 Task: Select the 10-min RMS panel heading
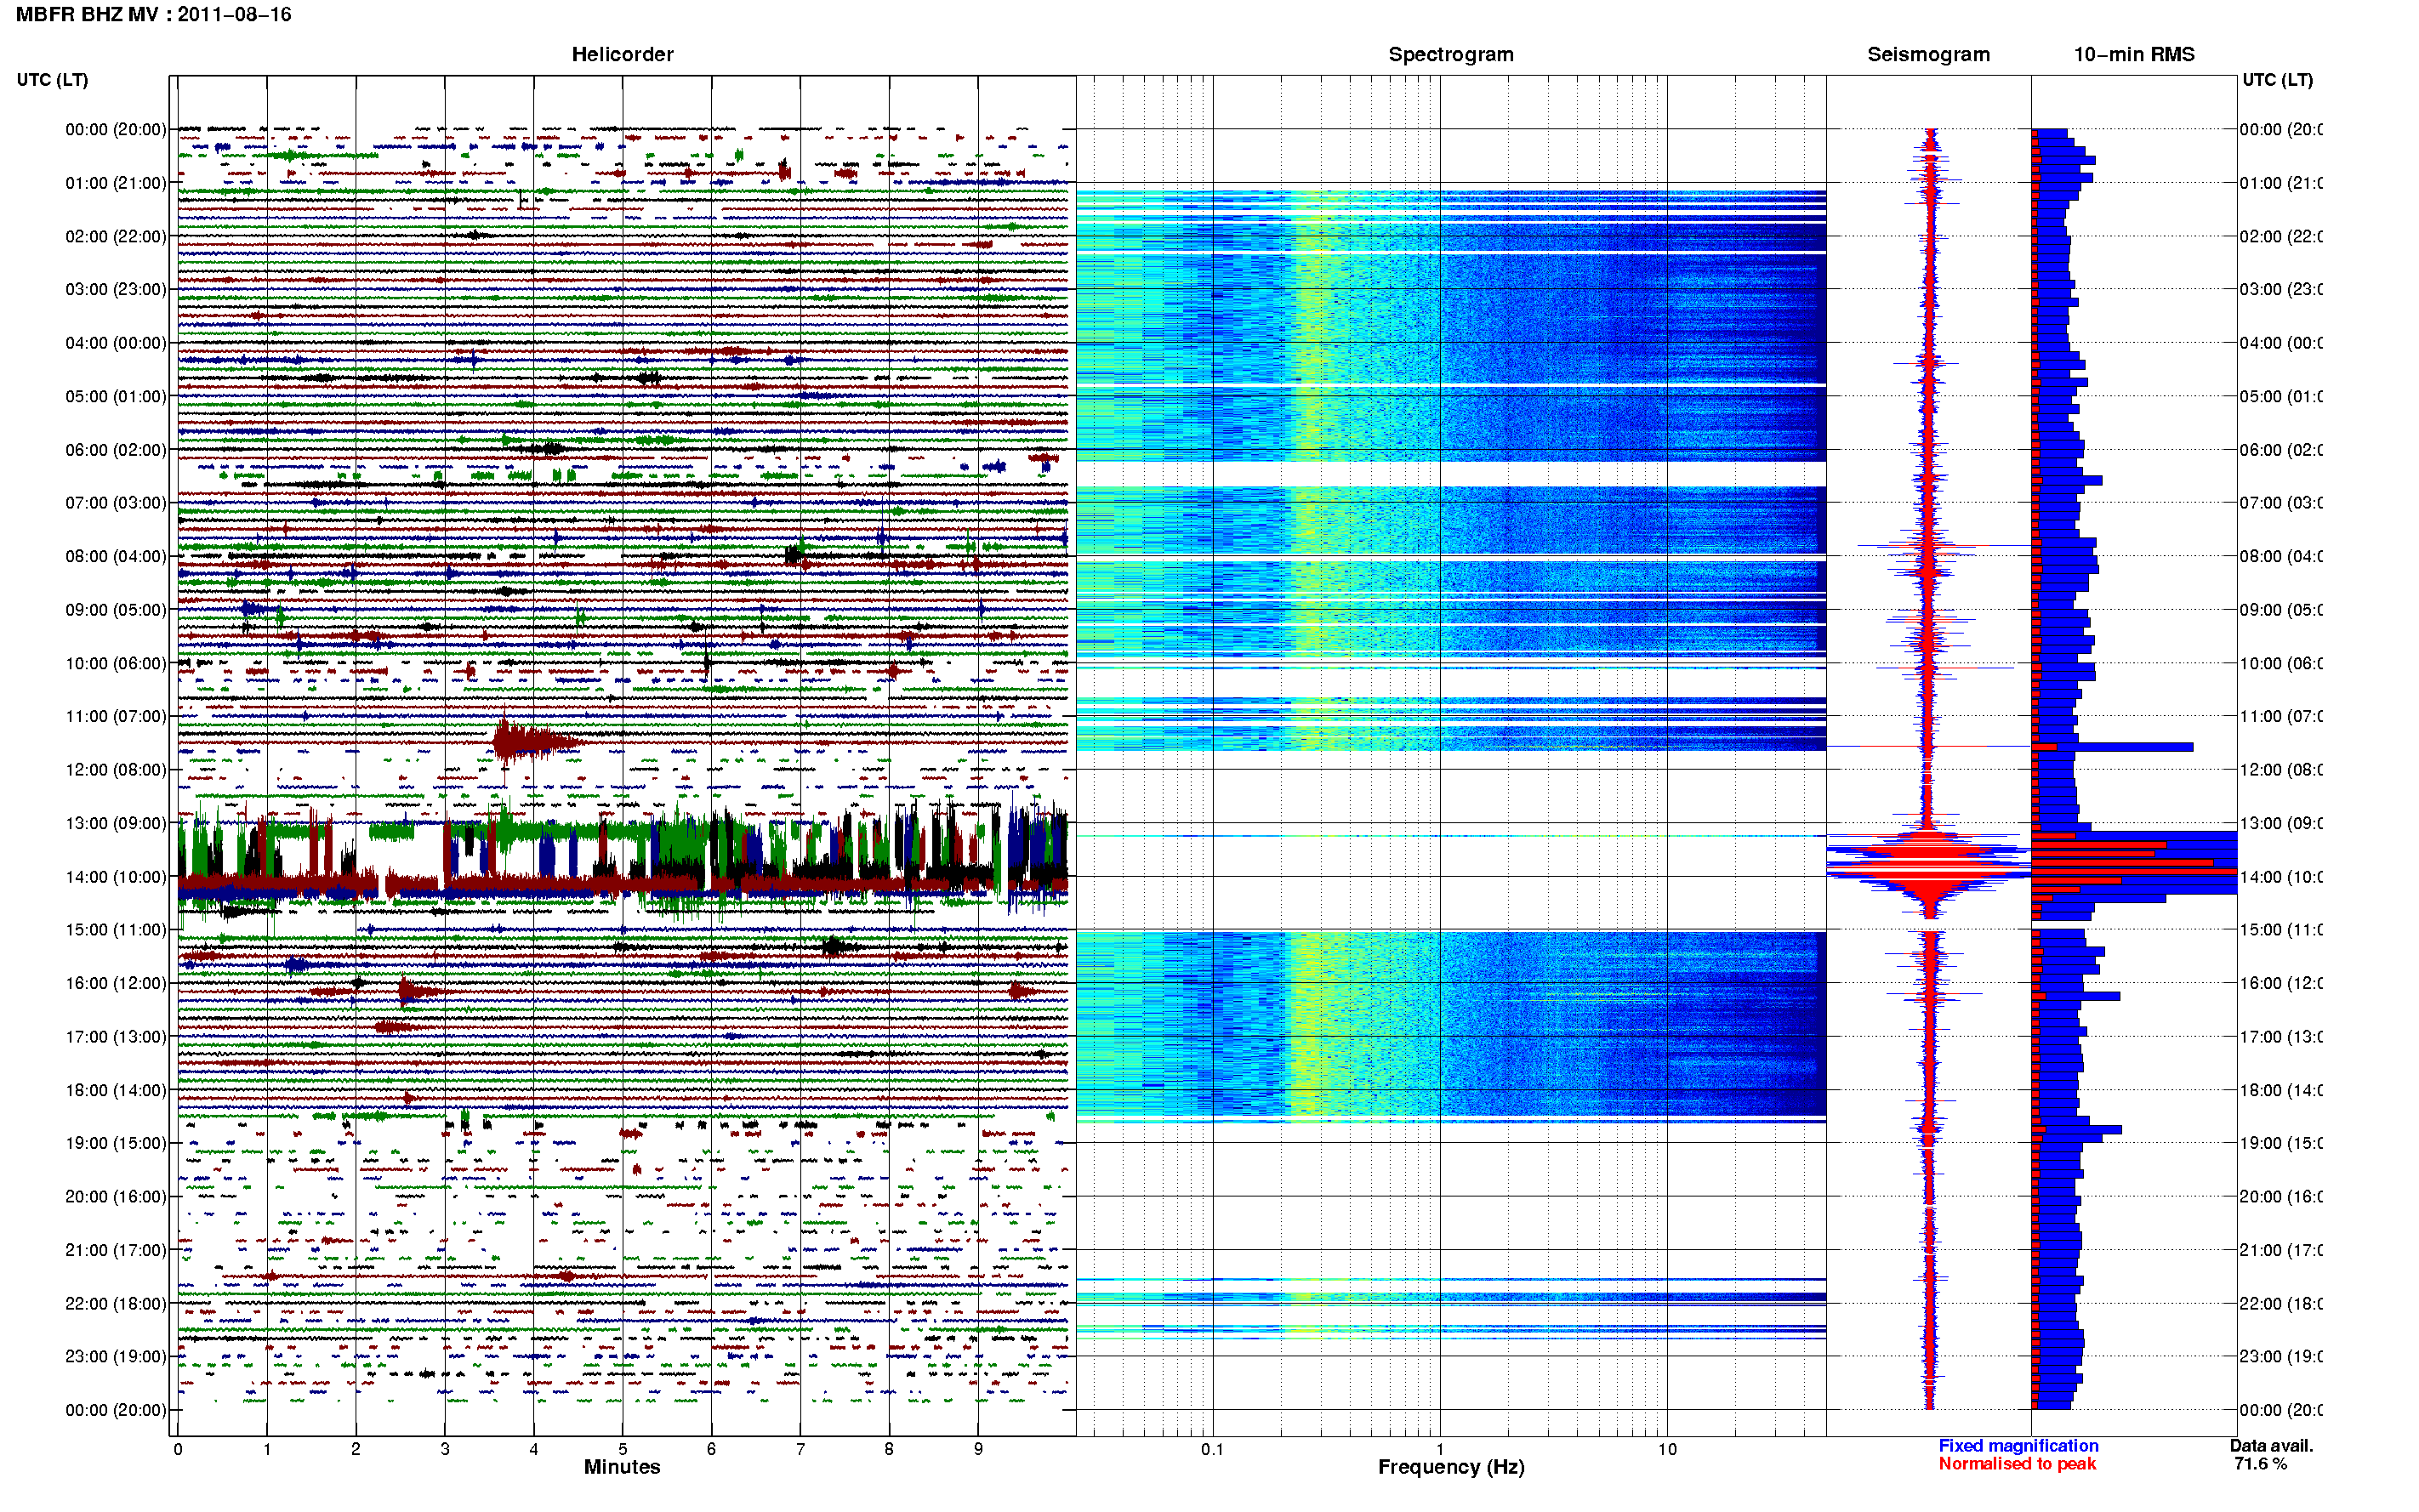coord(2133,54)
